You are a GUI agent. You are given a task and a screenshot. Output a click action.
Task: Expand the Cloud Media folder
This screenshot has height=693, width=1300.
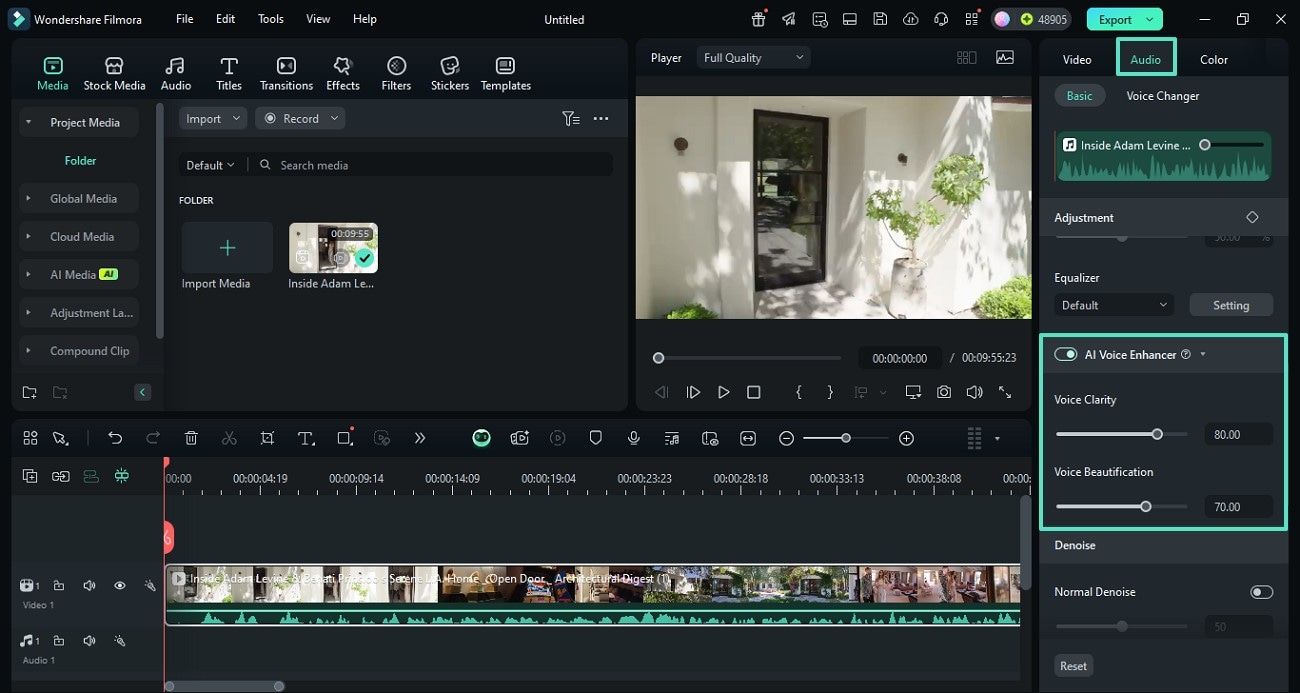tap(28, 236)
